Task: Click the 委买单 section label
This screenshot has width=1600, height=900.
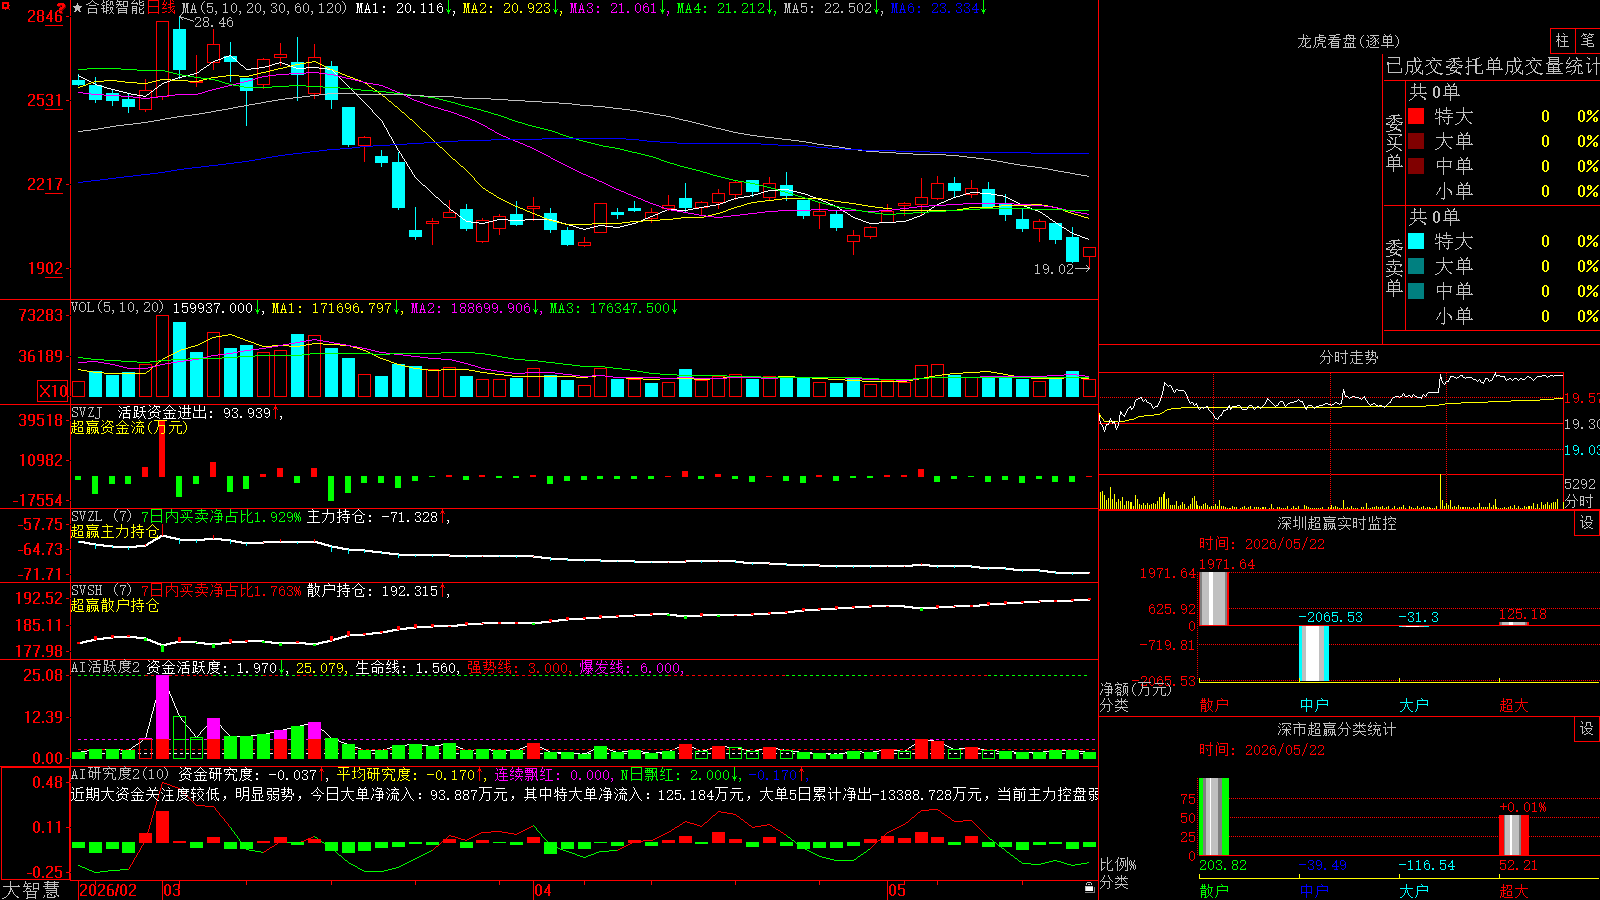Action: (1394, 142)
